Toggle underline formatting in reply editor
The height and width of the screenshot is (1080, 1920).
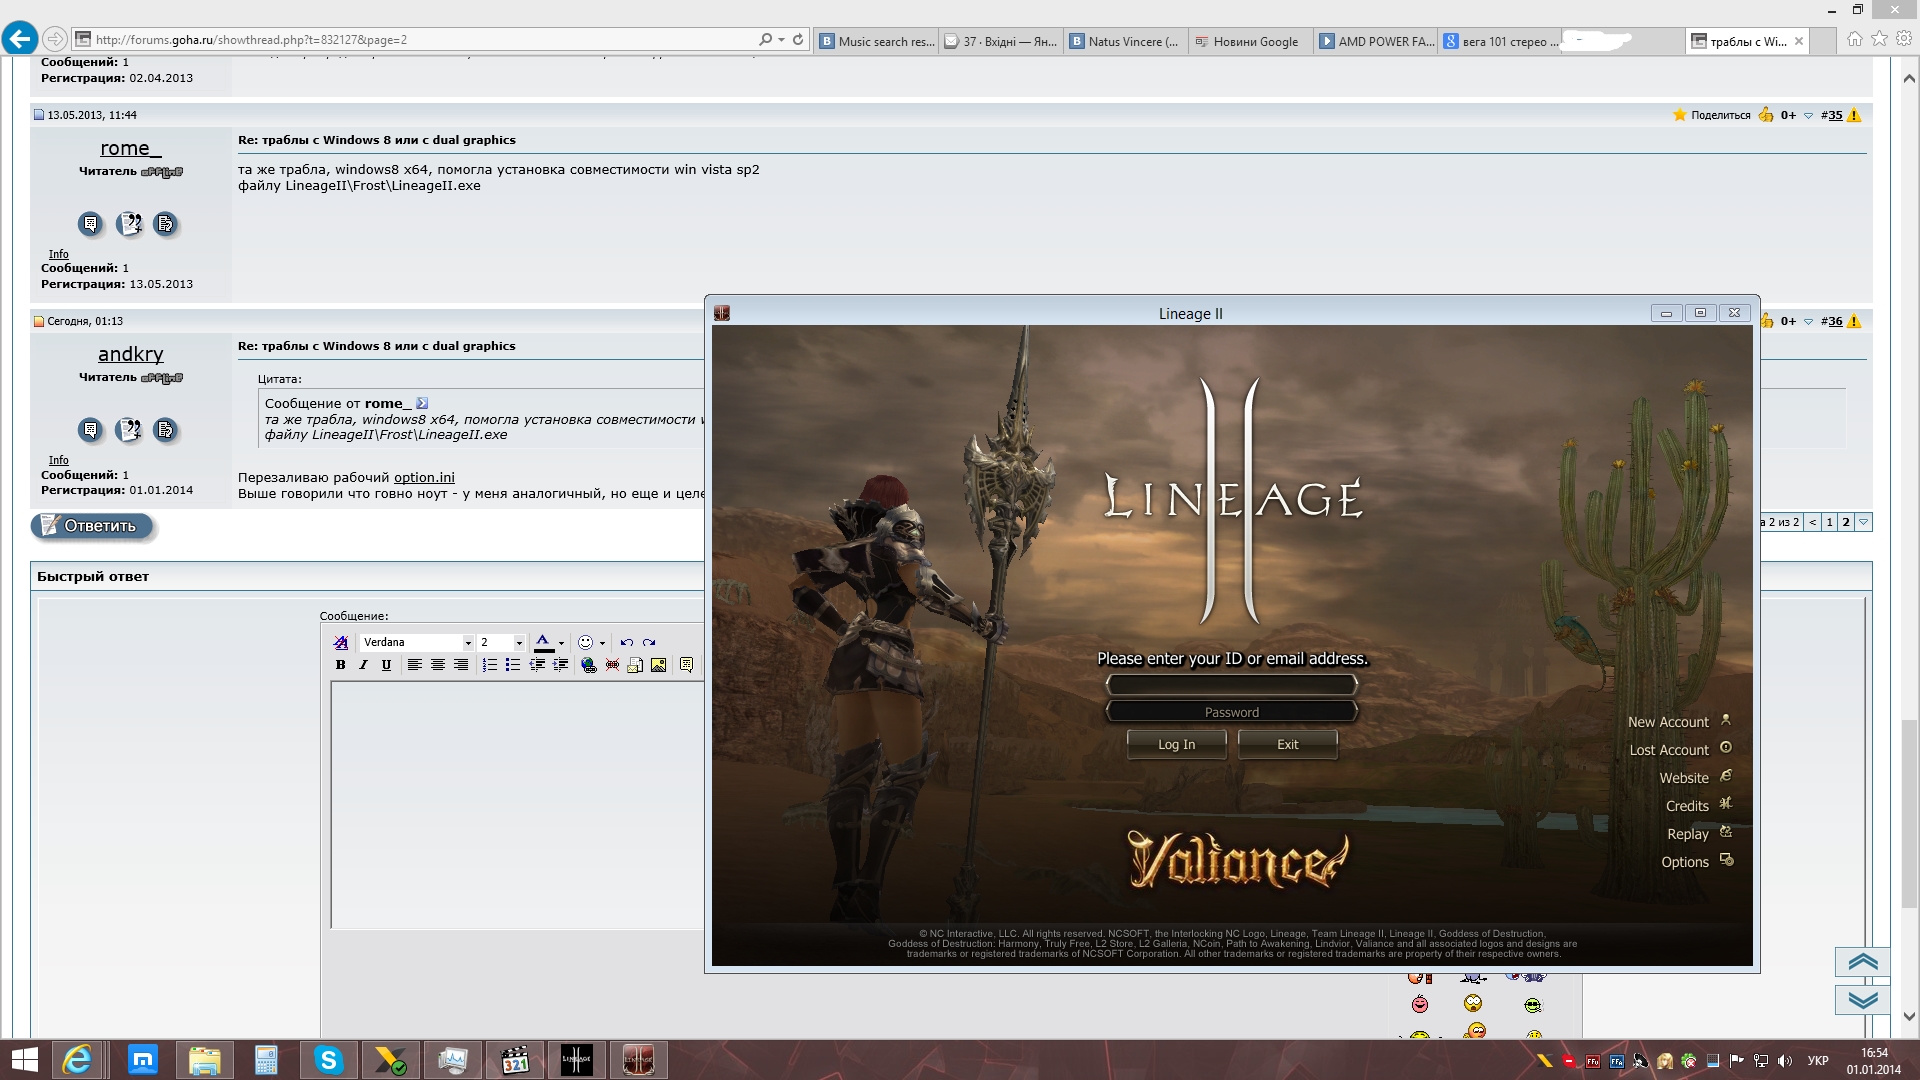click(x=386, y=665)
